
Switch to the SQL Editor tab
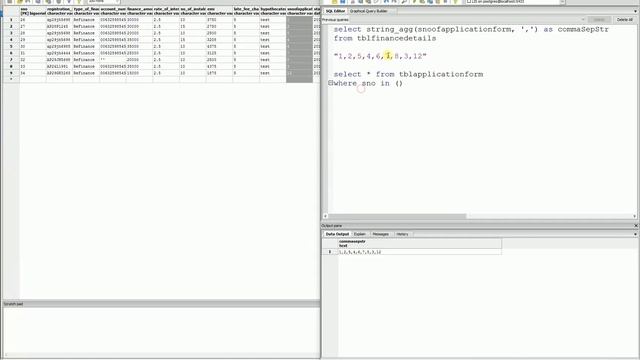[335, 11]
